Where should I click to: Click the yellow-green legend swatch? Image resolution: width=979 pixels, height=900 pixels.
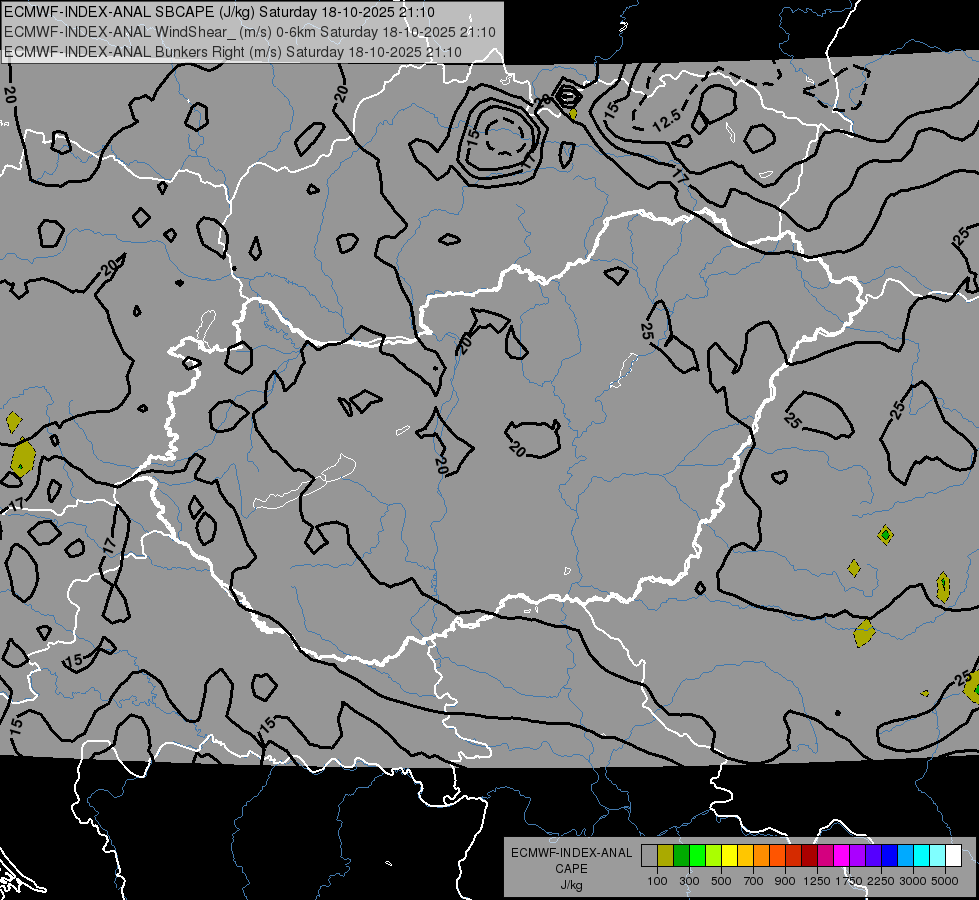(x=714, y=856)
